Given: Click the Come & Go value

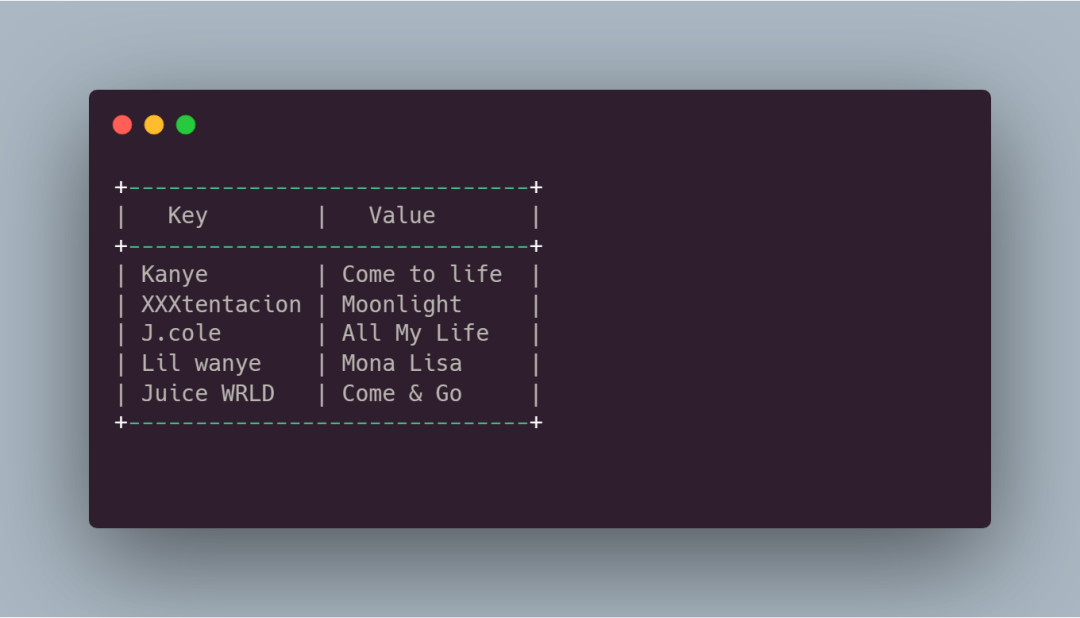Looking at the screenshot, I should point(402,393).
